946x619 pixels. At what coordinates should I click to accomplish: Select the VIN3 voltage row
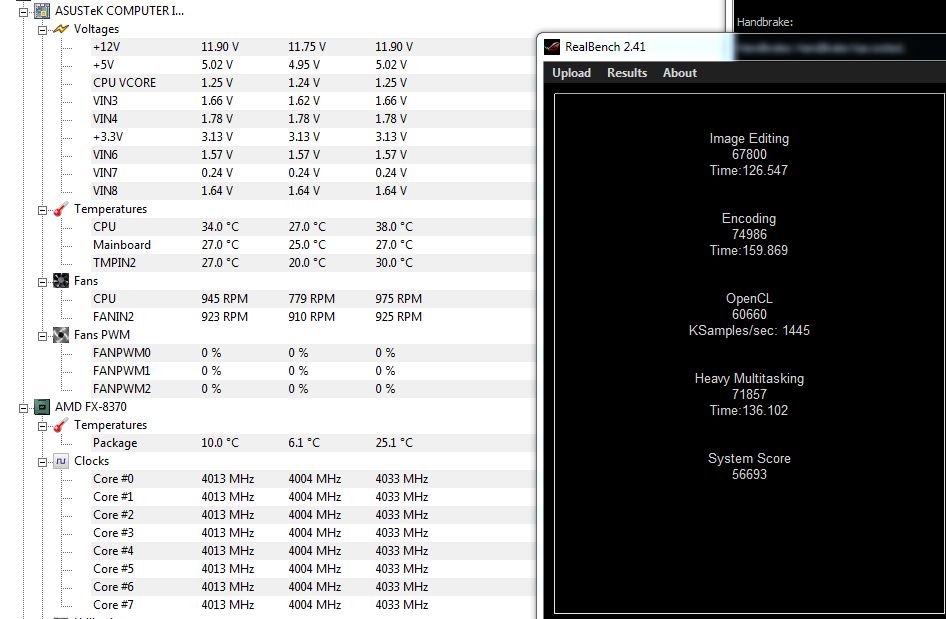[313, 101]
